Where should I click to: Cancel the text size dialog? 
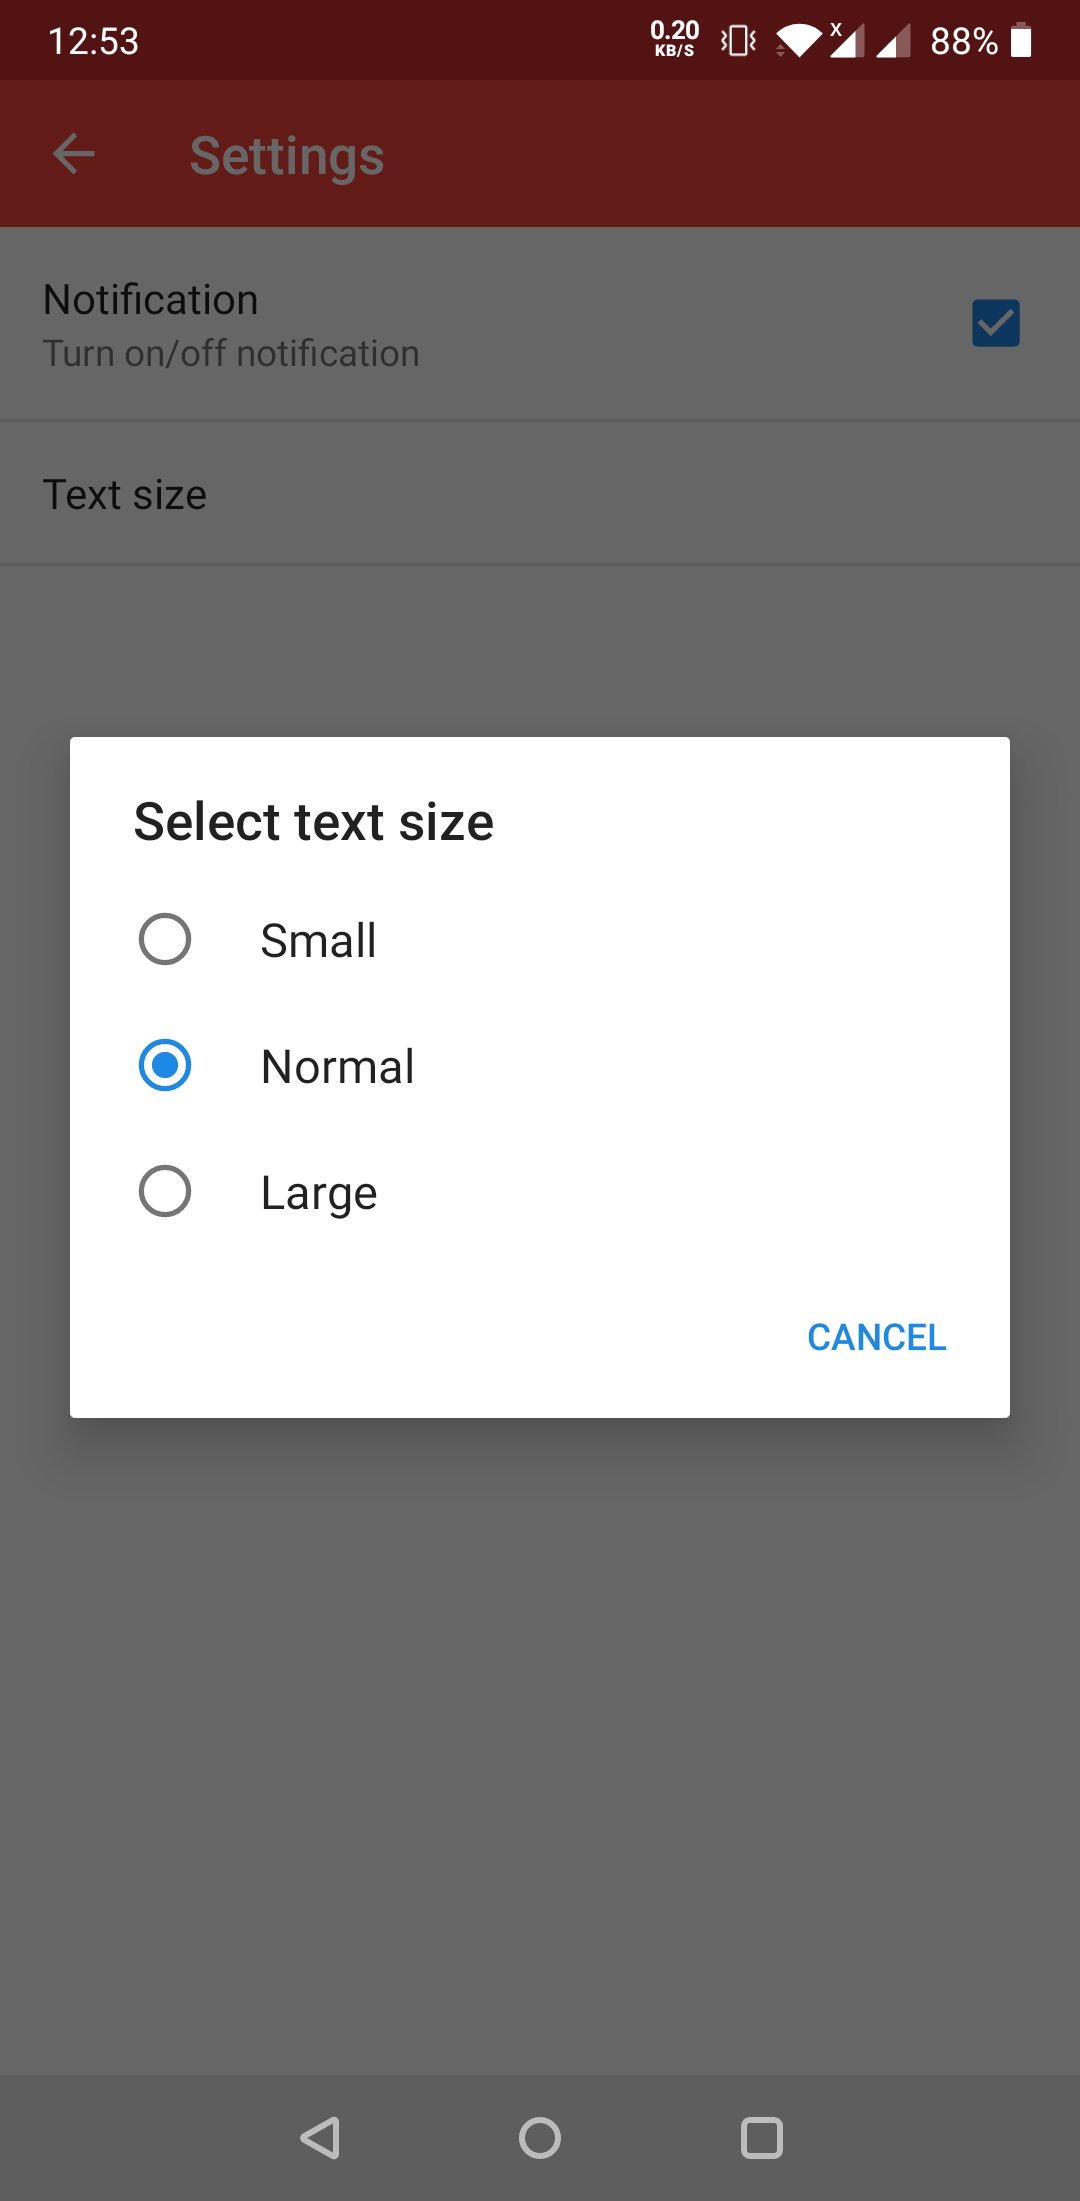pyautogui.click(x=876, y=1337)
